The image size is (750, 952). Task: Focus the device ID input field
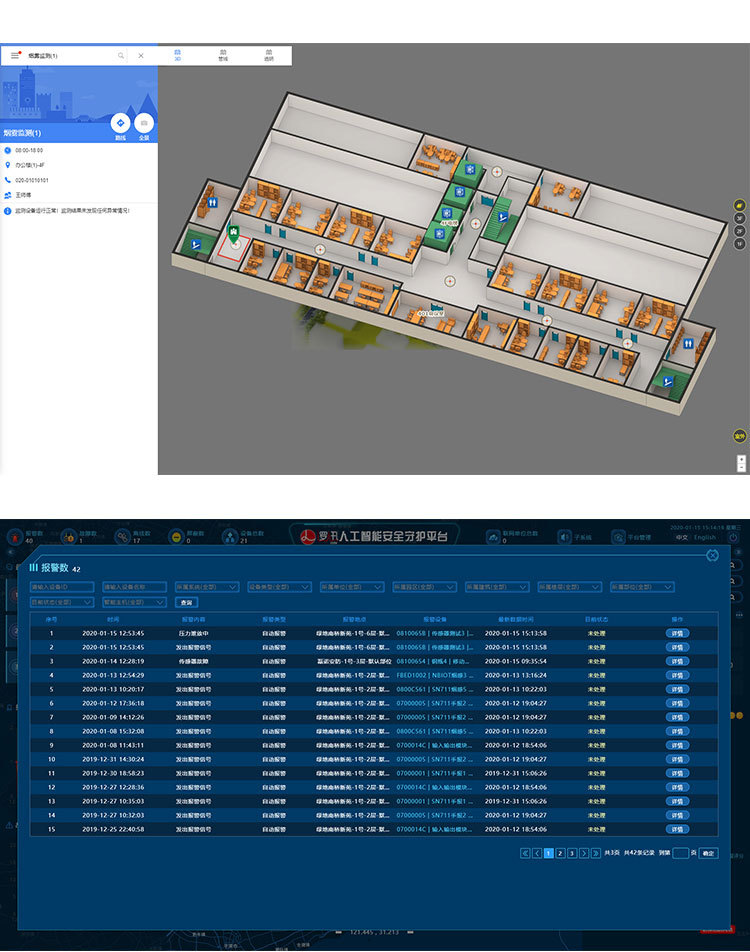click(x=62, y=587)
